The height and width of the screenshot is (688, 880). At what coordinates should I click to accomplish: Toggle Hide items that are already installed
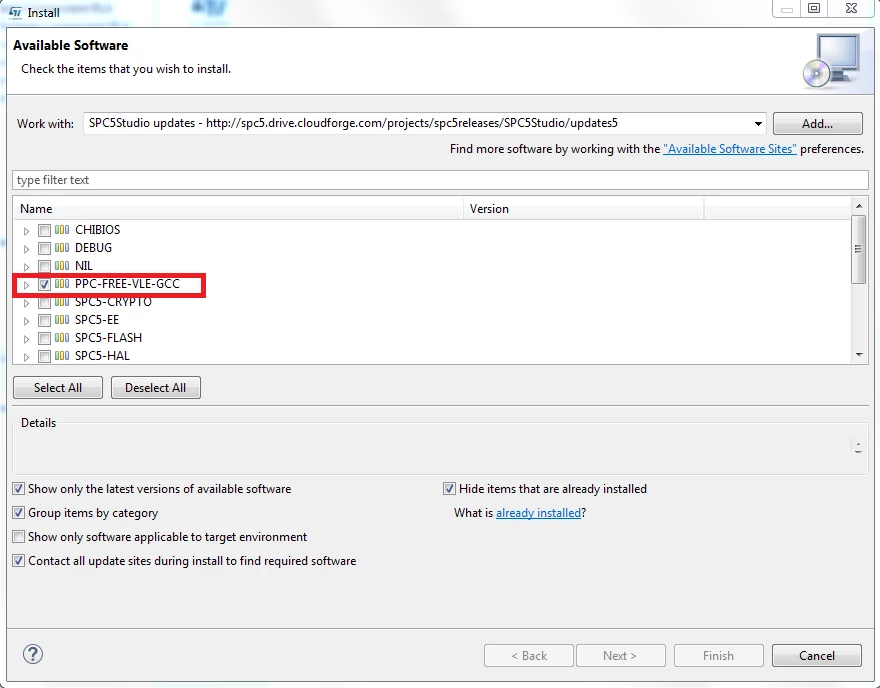click(x=449, y=489)
